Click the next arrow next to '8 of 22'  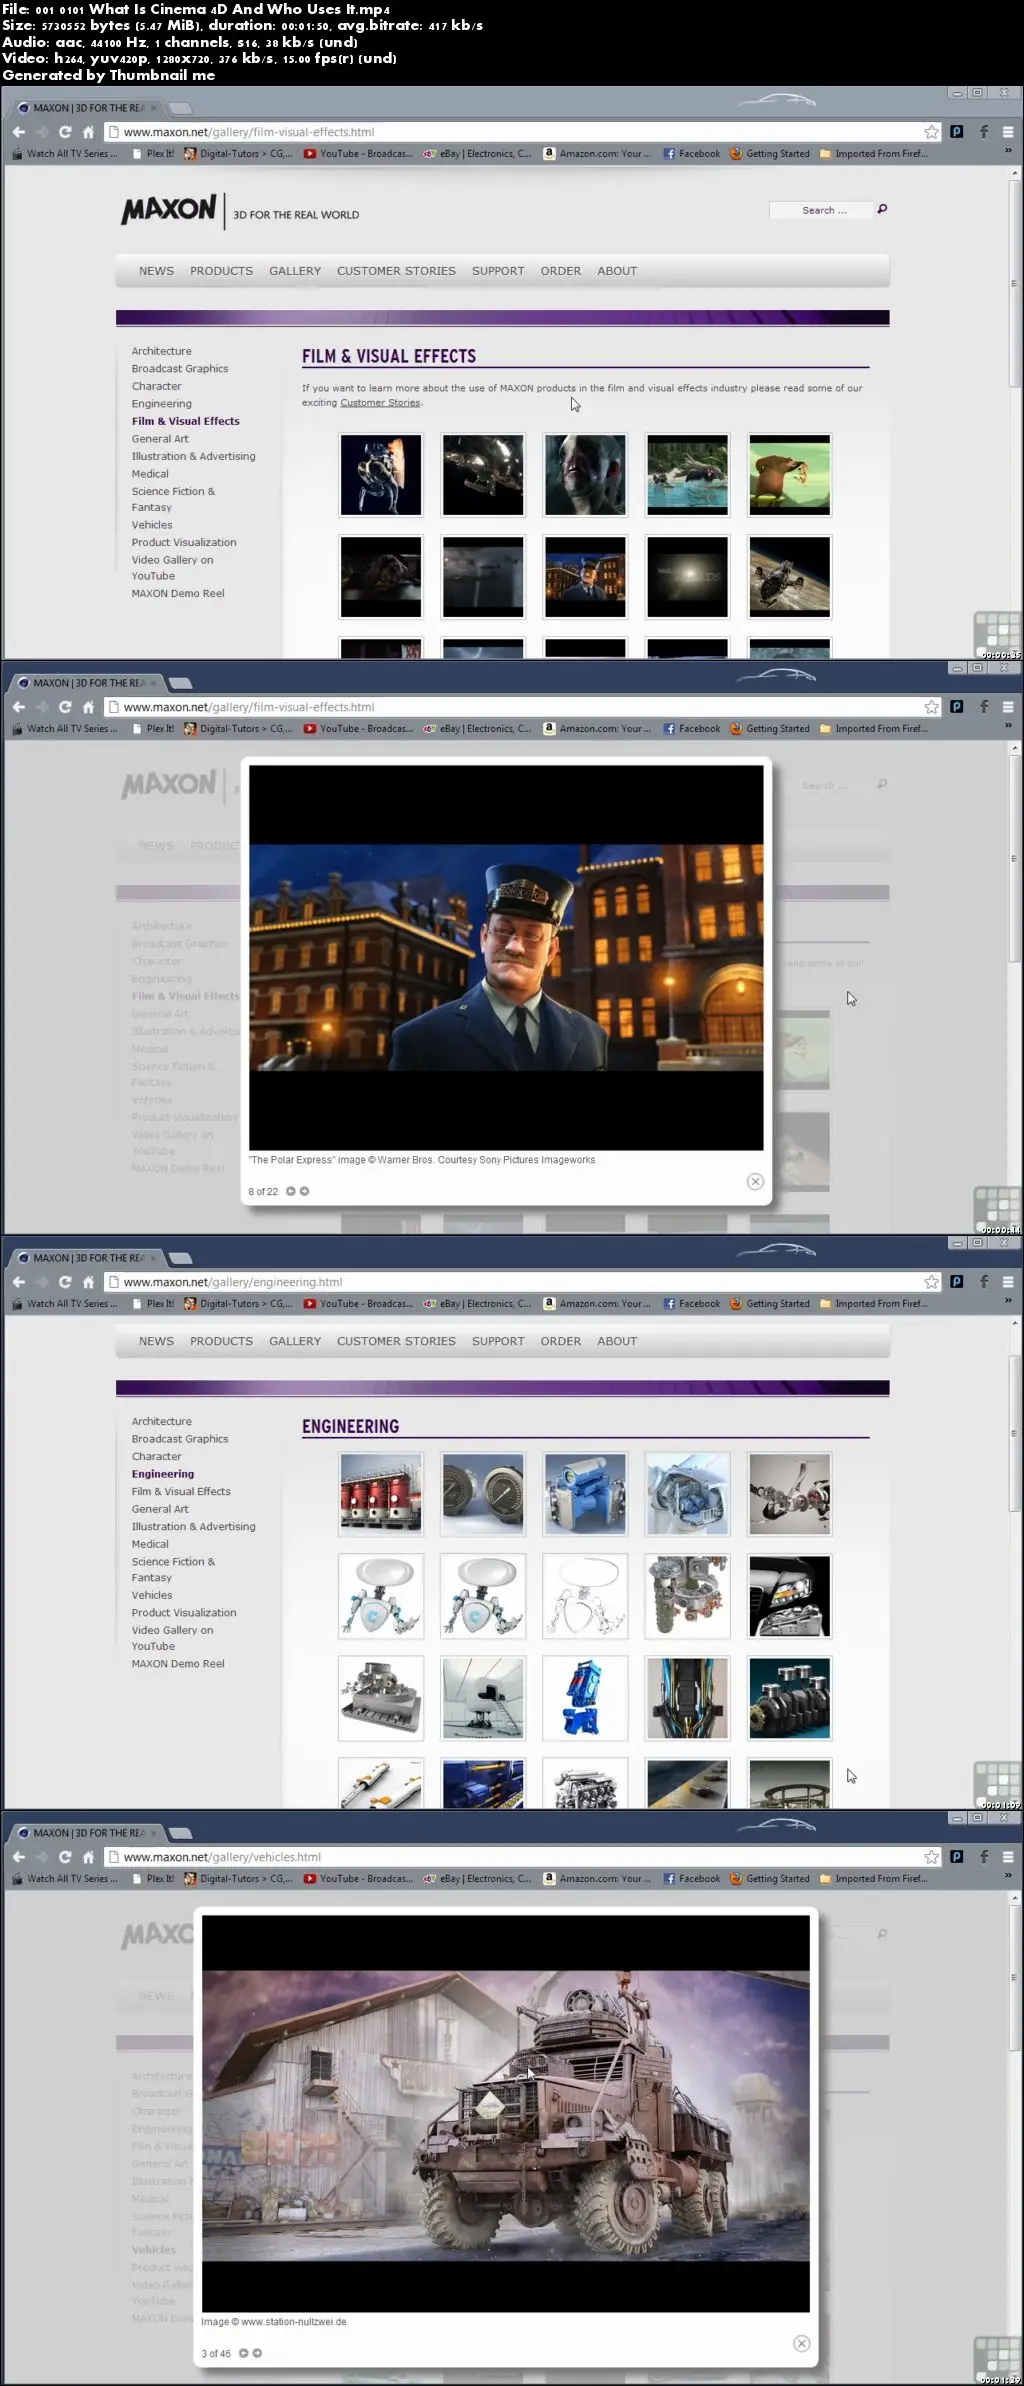click(304, 1191)
